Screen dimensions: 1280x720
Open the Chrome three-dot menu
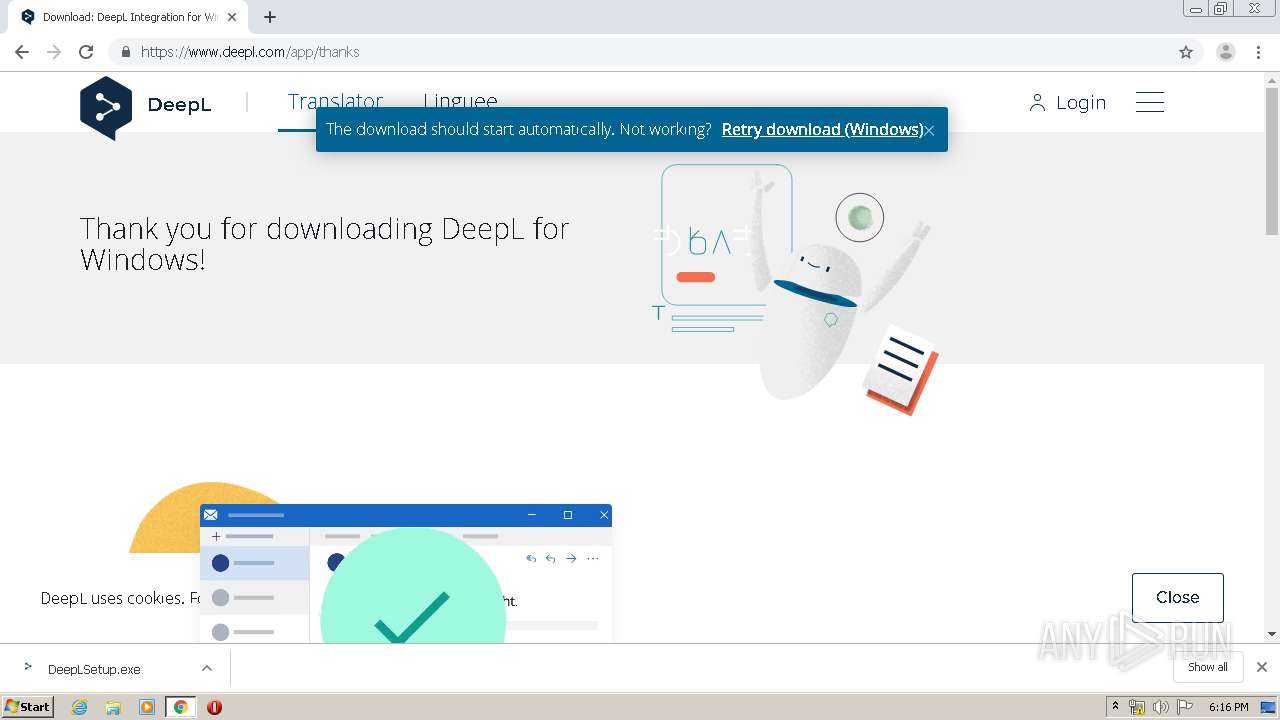tap(1259, 52)
